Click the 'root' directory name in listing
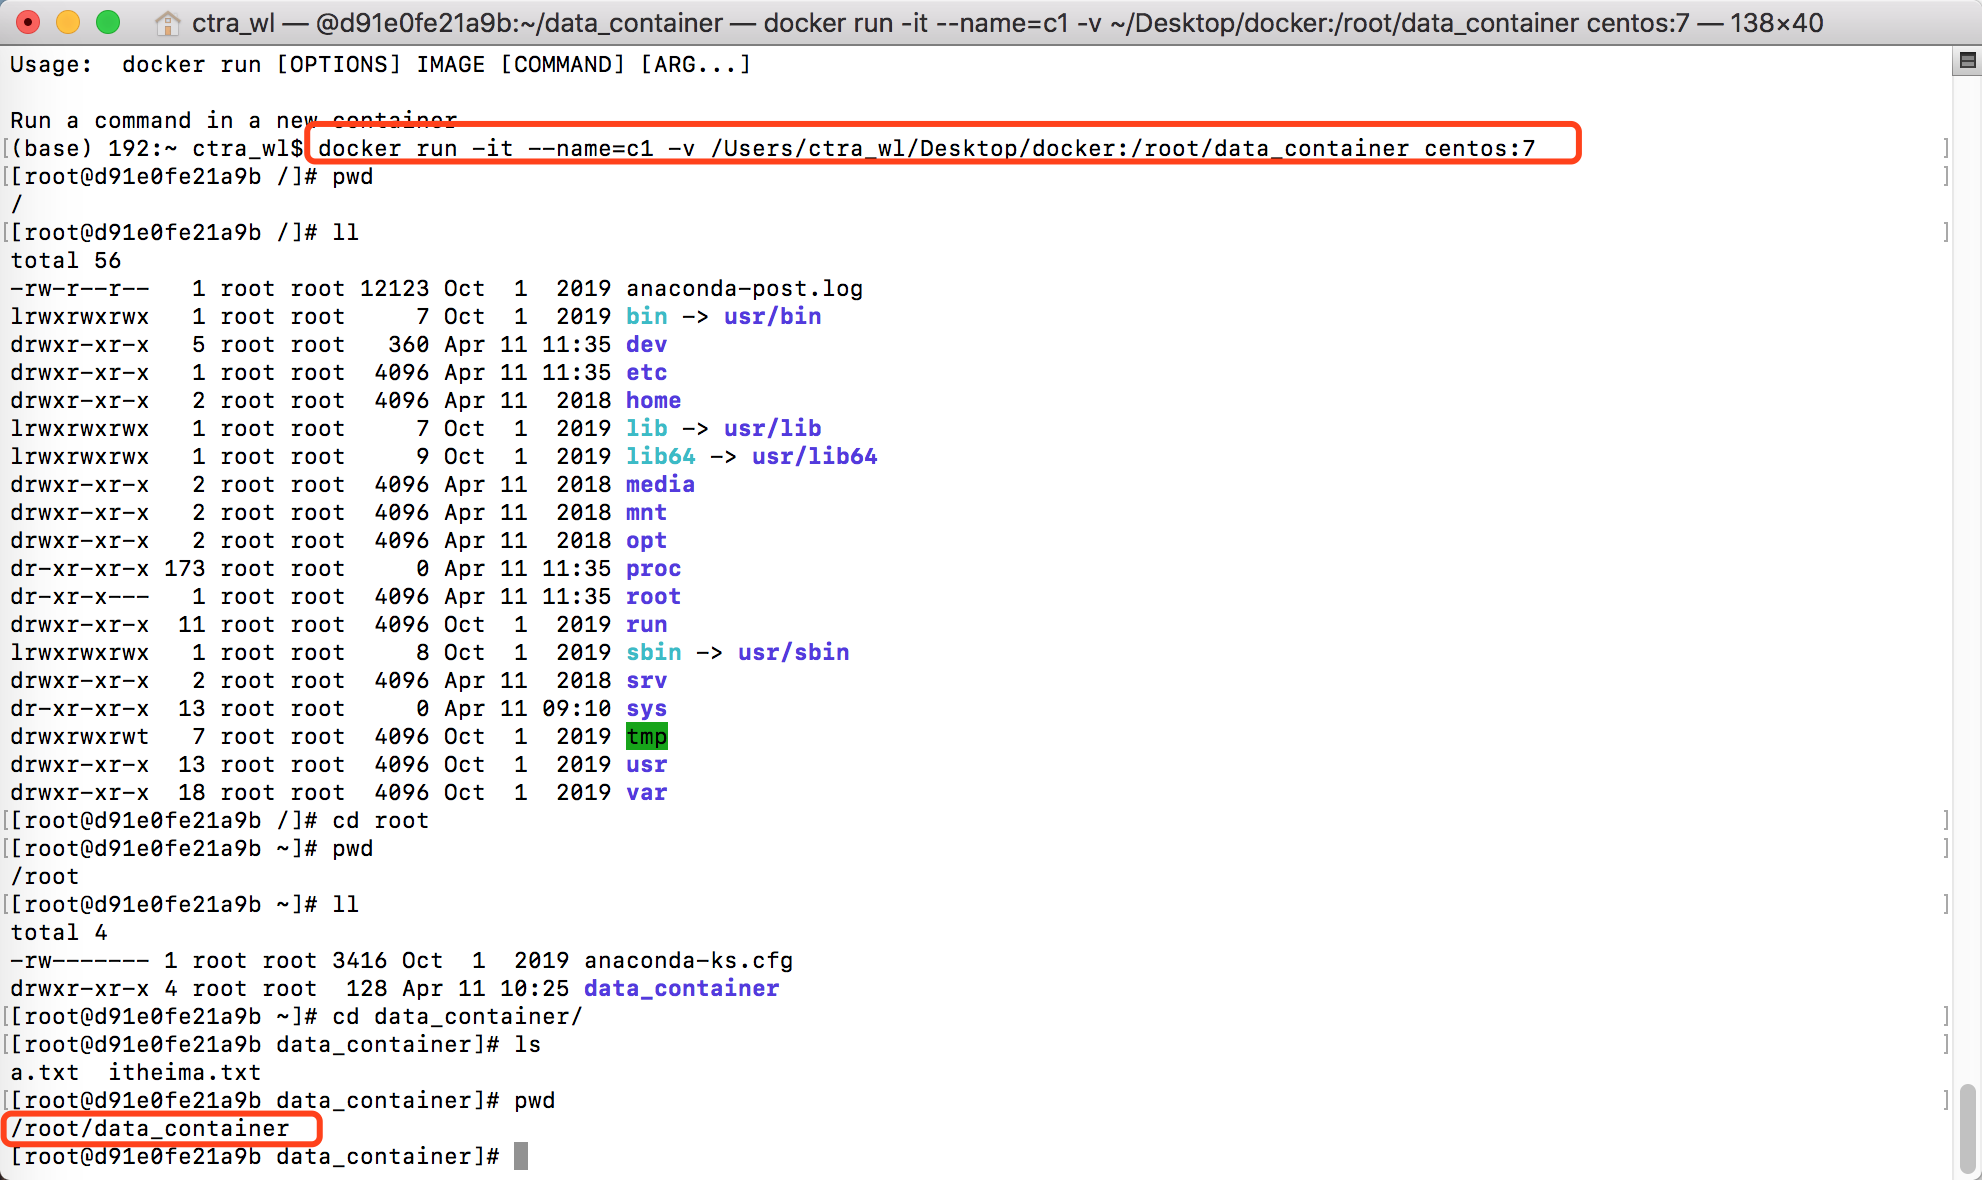Viewport: 1982px width, 1180px height. coord(653,597)
